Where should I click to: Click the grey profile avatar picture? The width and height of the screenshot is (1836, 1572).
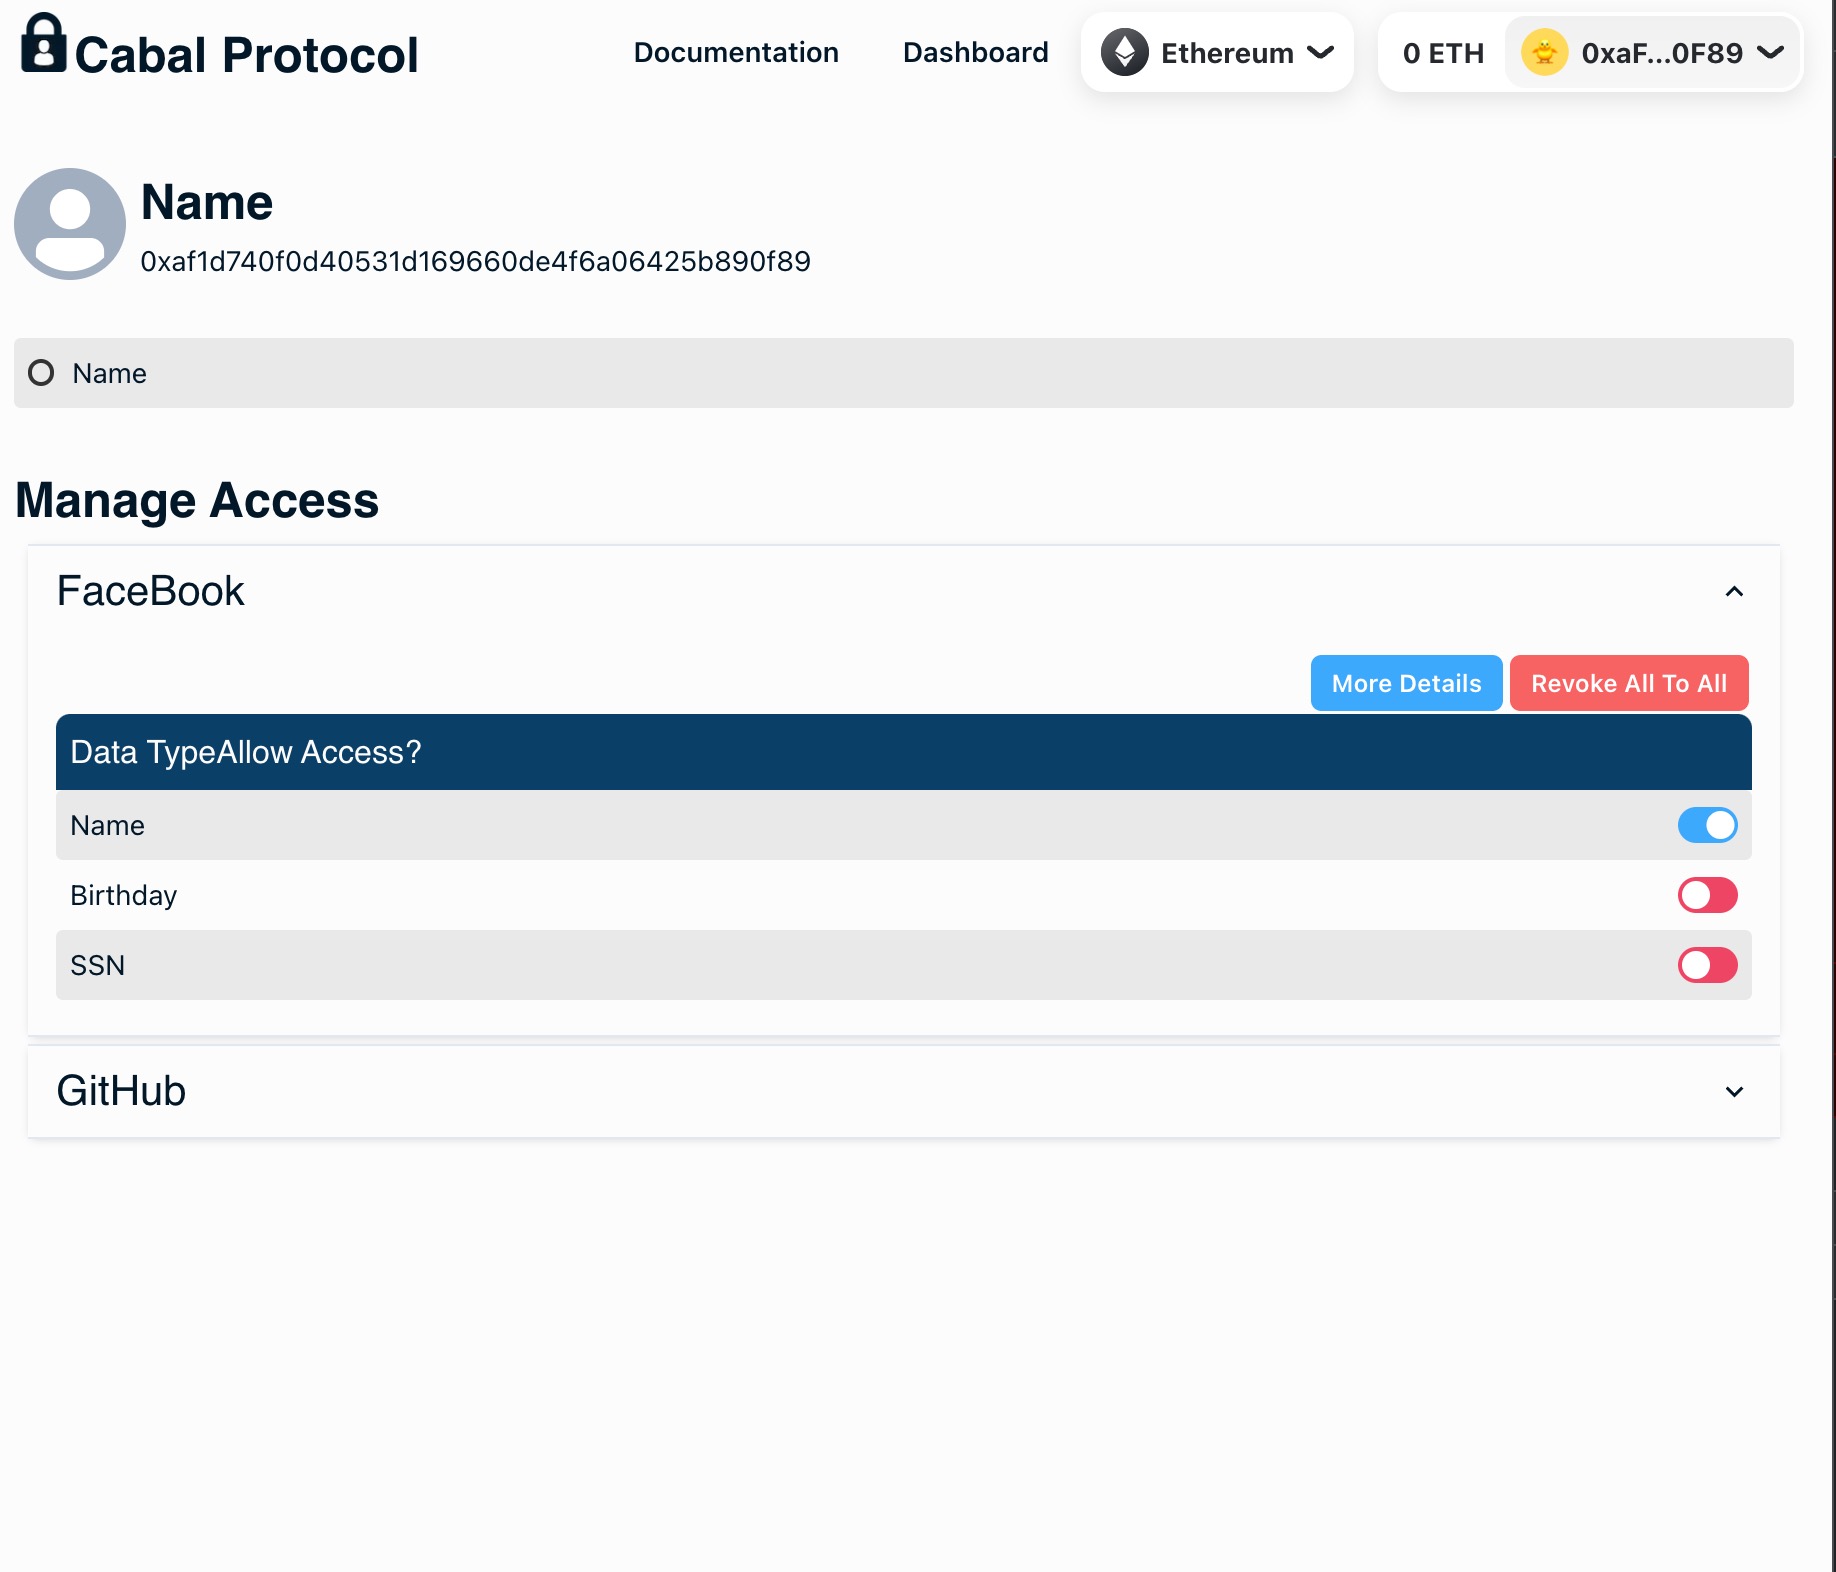point(70,224)
